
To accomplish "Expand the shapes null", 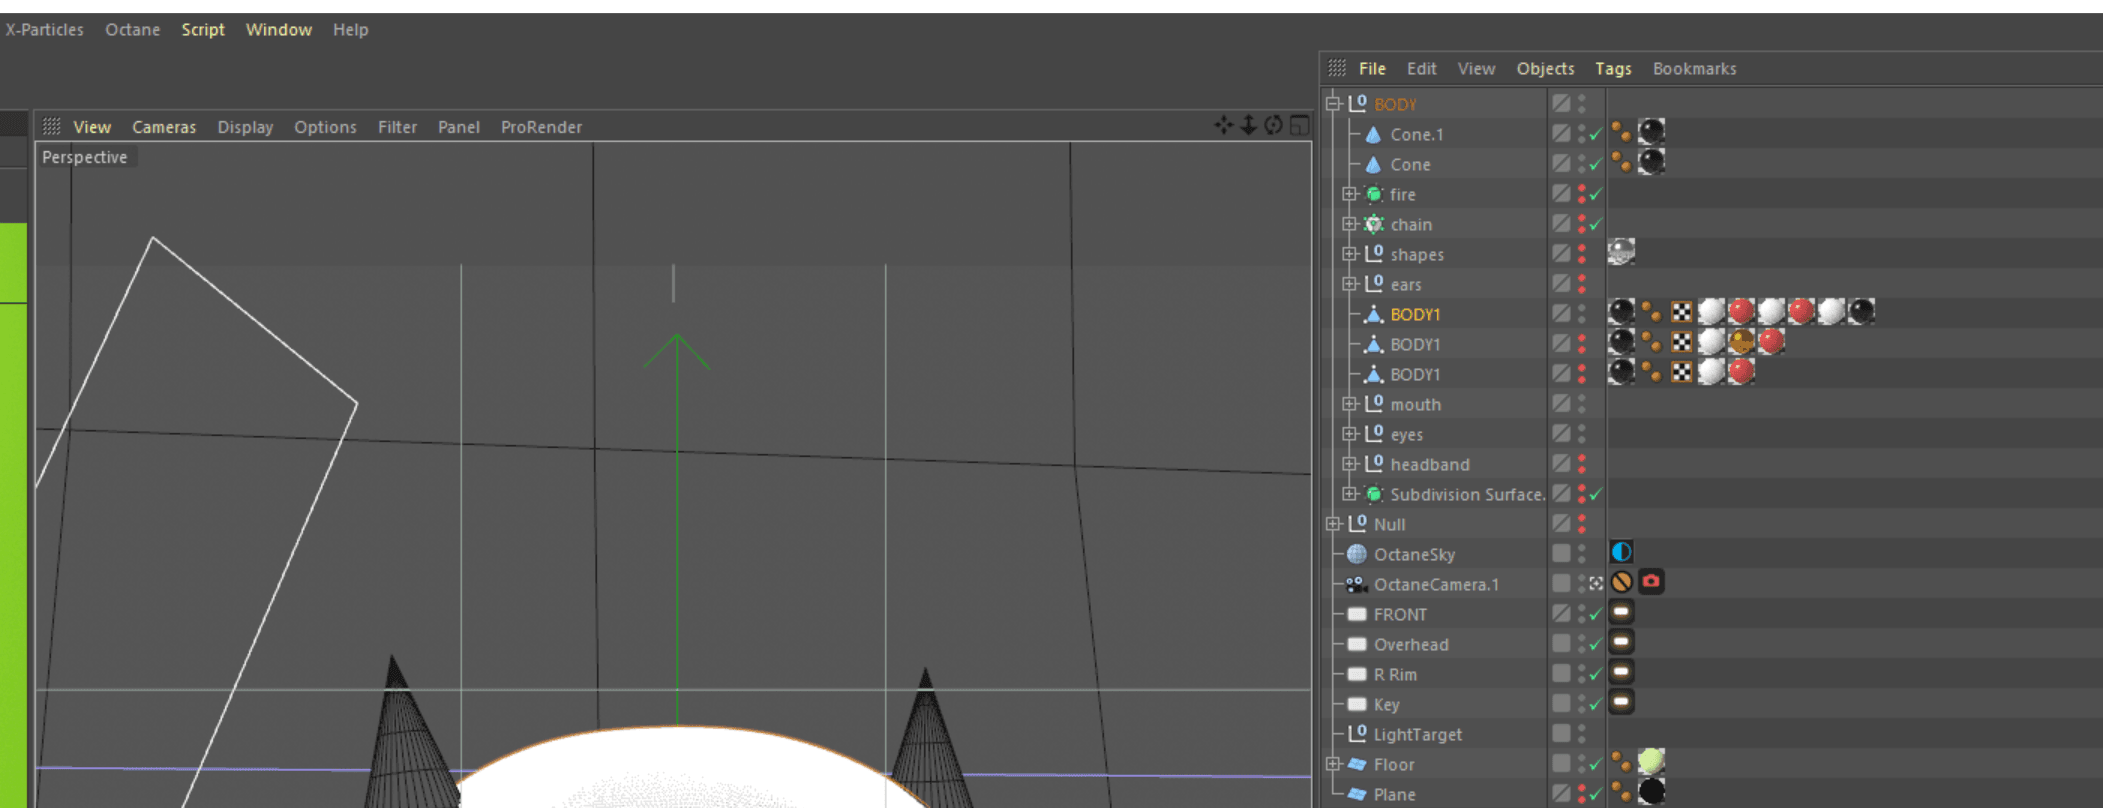I will [x=1349, y=254].
